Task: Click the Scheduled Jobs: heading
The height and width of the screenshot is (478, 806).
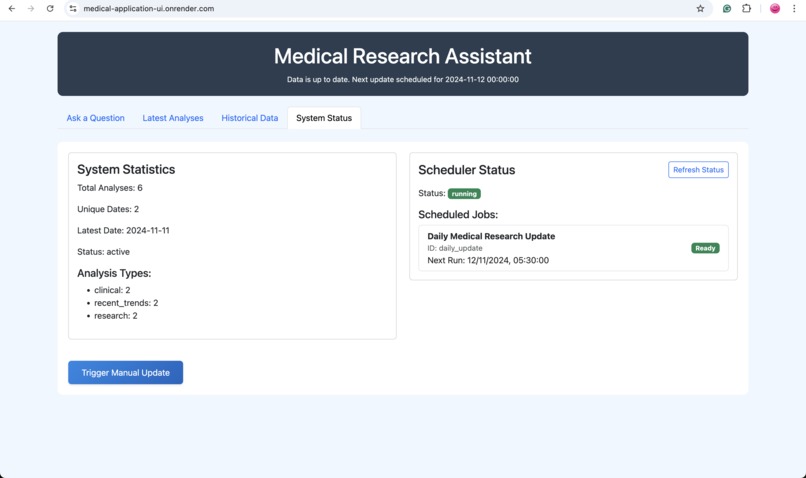Action: coord(458,215)
